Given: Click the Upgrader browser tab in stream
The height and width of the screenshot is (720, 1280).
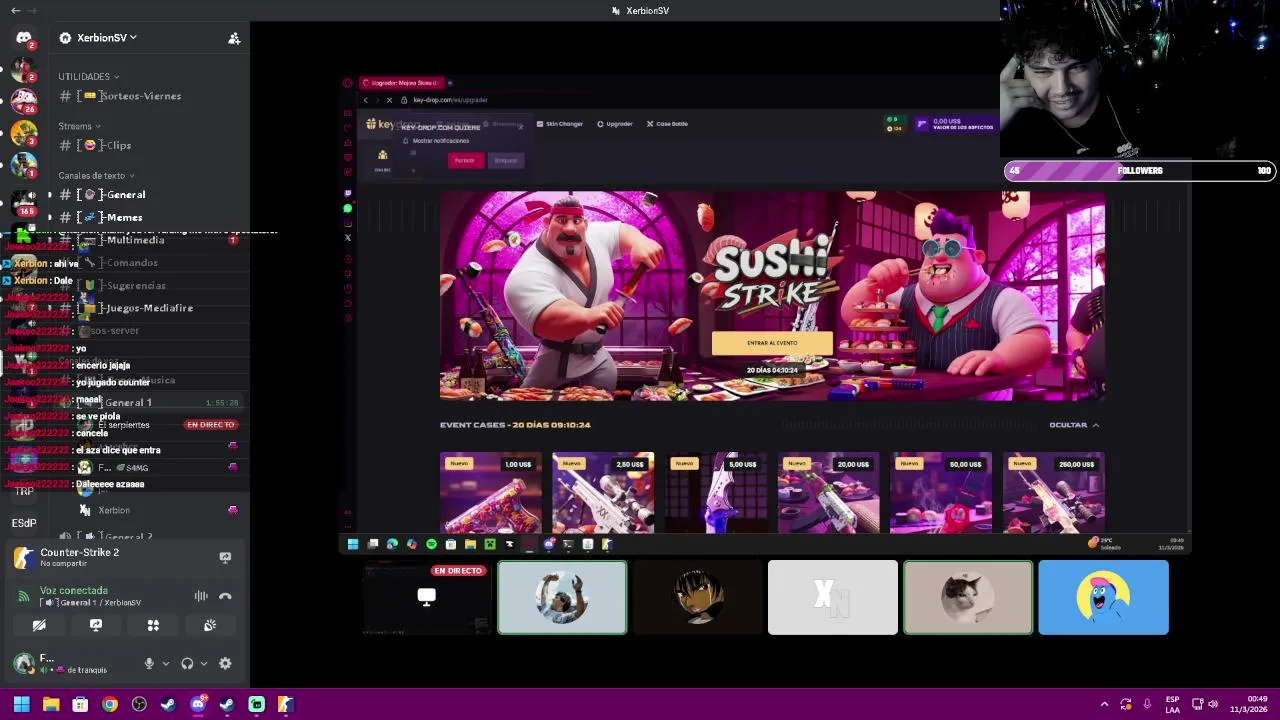Looking at the screenshot, I should pos(401,83).
